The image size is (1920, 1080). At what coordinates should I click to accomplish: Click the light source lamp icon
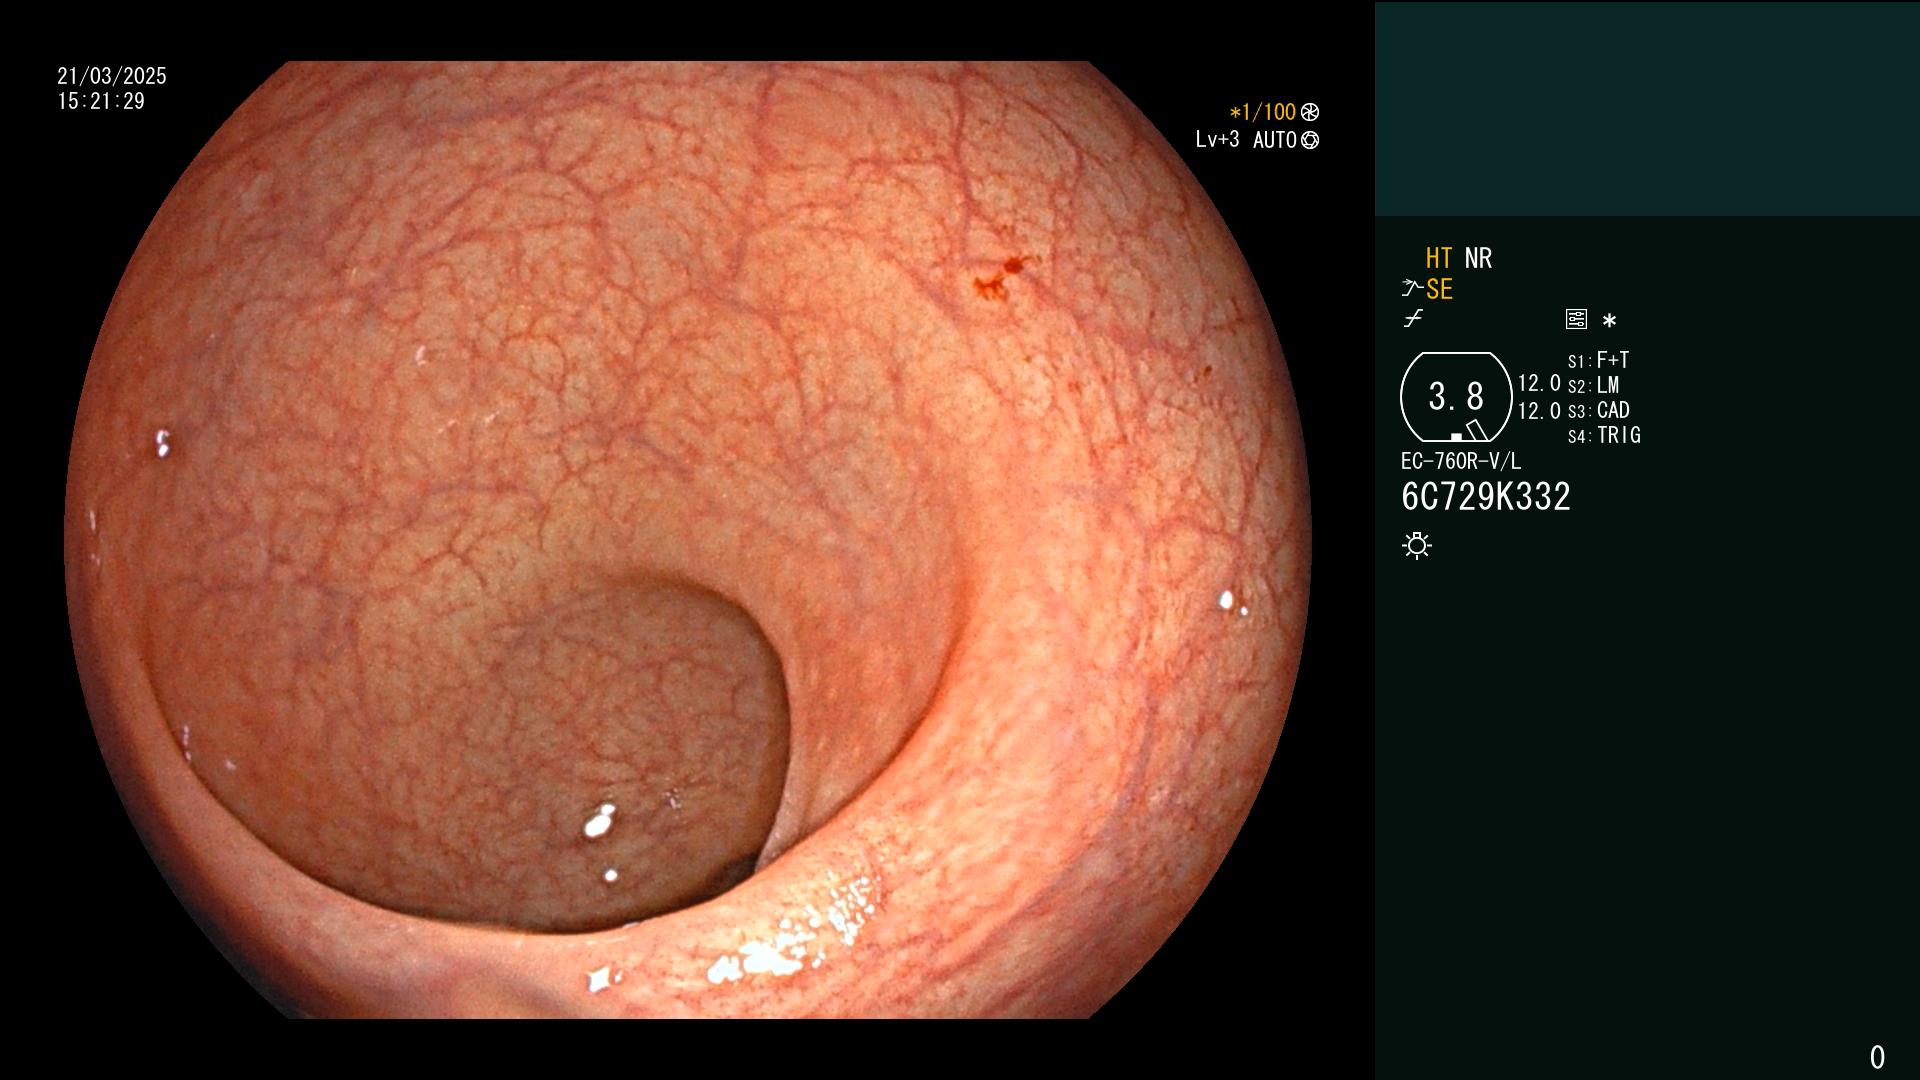[1417, 546]
